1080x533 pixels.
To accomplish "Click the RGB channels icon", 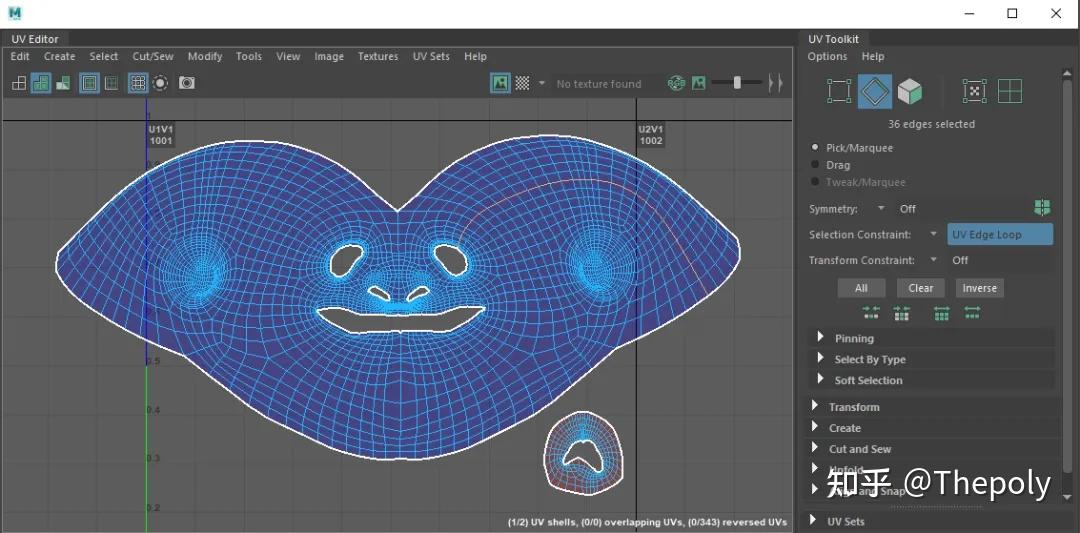I will tap(676, 83).
